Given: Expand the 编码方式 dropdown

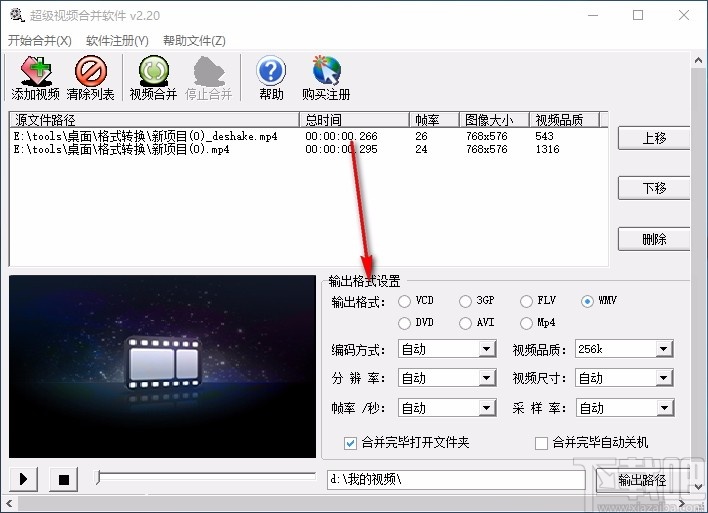Looking at the screenshot, I should pyautogui.click(x=486, y=349).
